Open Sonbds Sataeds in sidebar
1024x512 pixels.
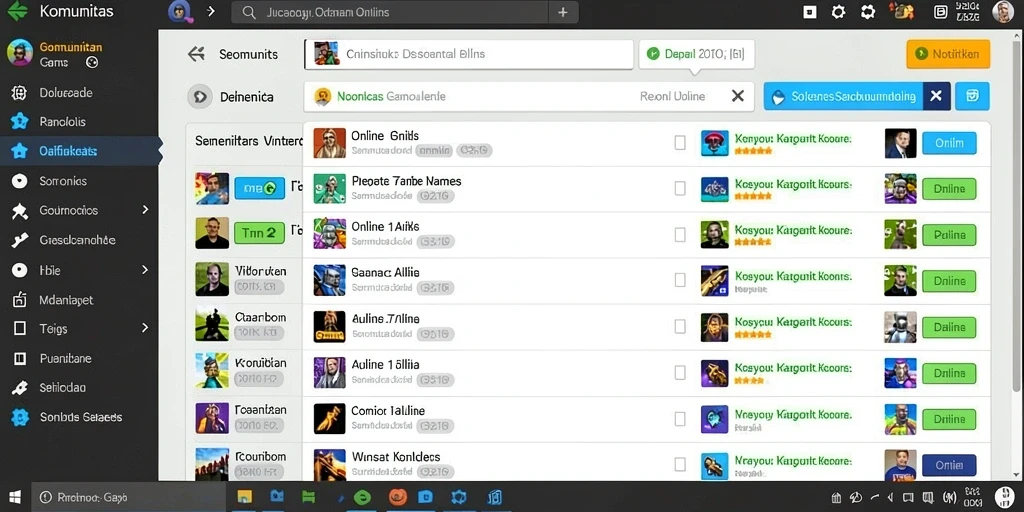(79, 417)
